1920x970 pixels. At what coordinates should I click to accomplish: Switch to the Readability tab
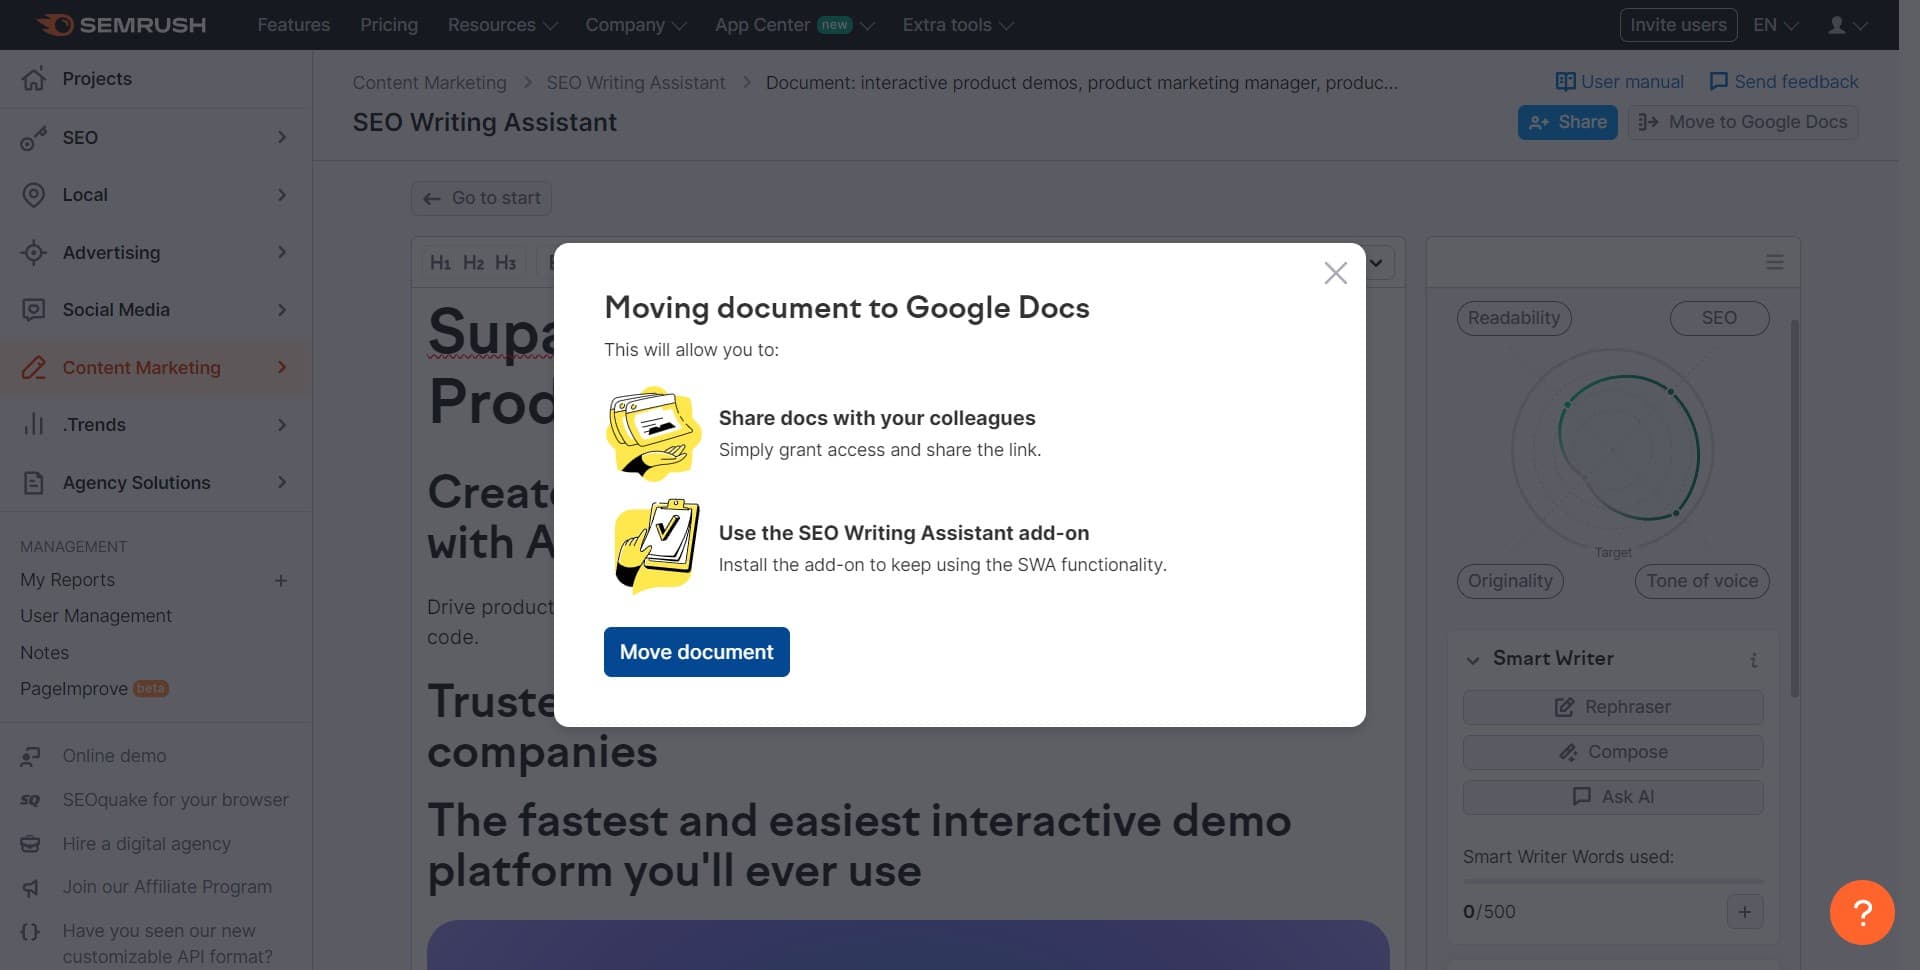(x=1513, y=317)
